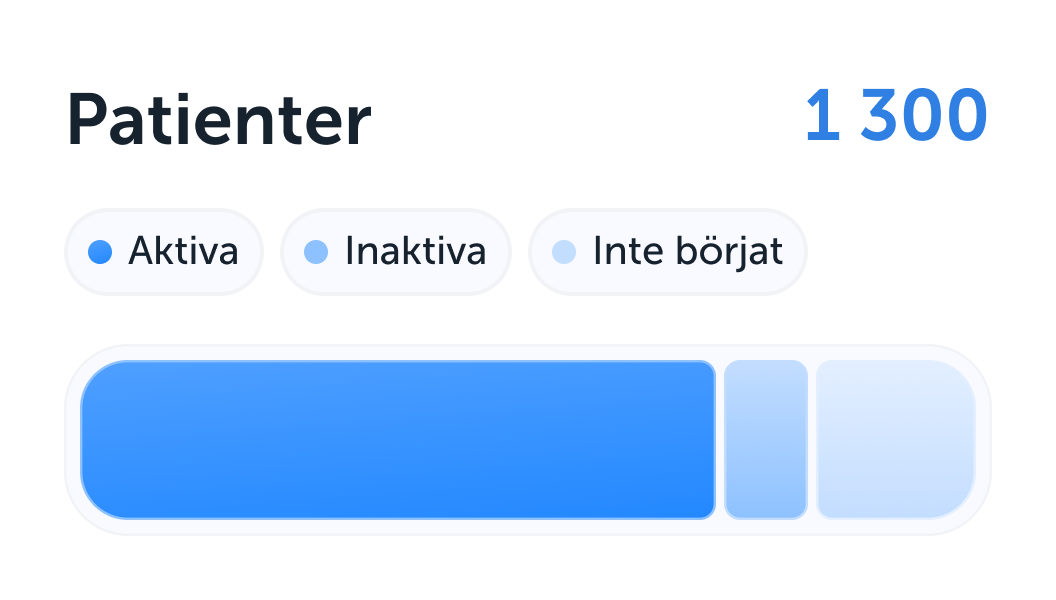
Task: Toggle the Inaktiva filter chip
Action: (x=396, y=252)
